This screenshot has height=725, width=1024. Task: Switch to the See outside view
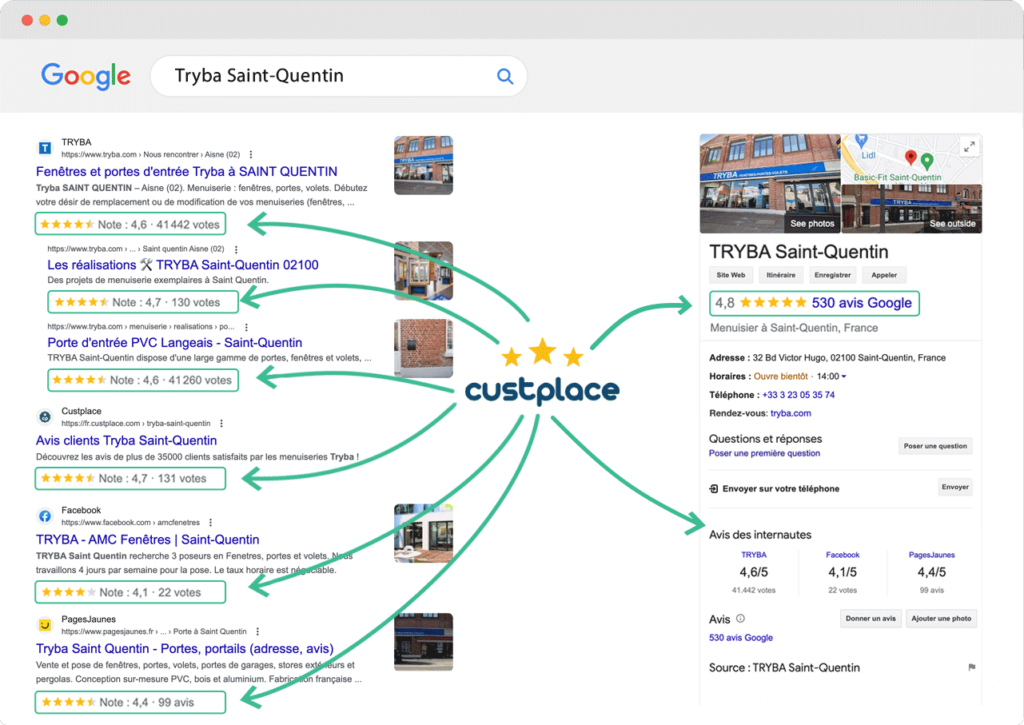[952, 224]
